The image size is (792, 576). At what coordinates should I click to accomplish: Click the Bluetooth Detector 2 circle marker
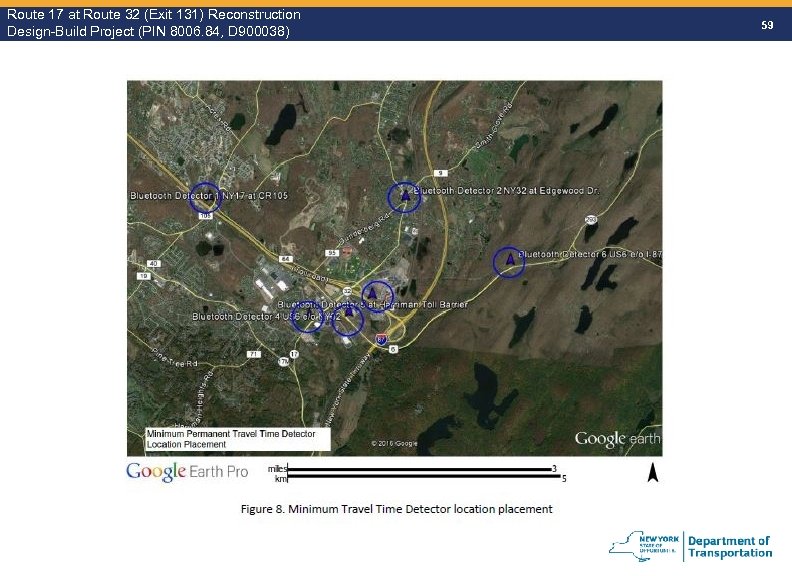pyautogui.click(x=404, y=197)
